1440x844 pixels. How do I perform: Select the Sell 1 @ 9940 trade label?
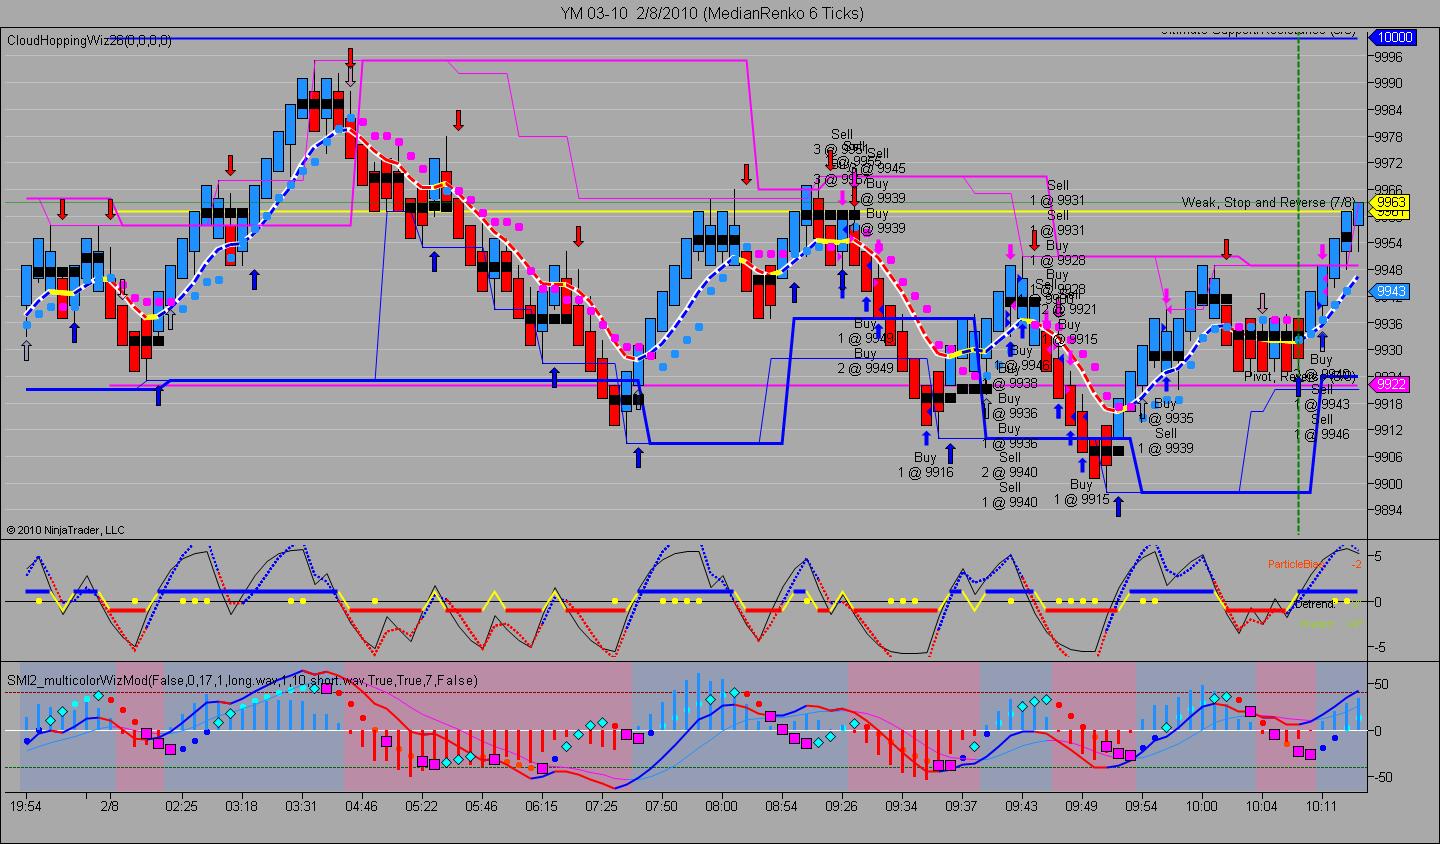pos(1009,495)
